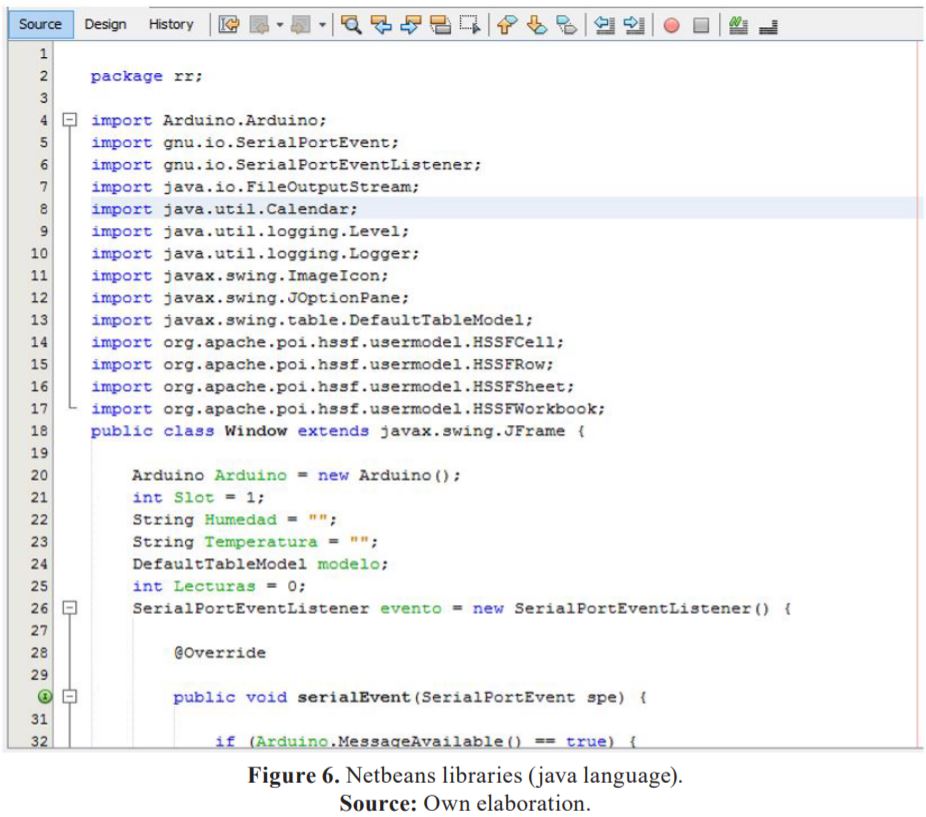The height and width of the screenshot is (817, 926).
Task: Click 'new Arduino();' on line 20
Action: tap(389, 476)
